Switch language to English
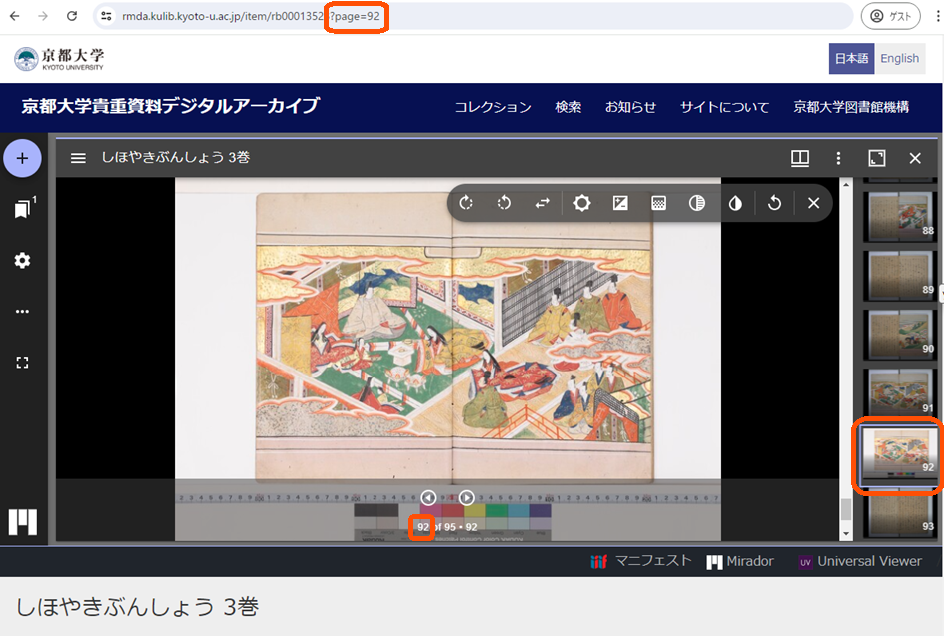The height and width of the screenshot is (636, 944). pyautogui.click(x=899, y=58)
